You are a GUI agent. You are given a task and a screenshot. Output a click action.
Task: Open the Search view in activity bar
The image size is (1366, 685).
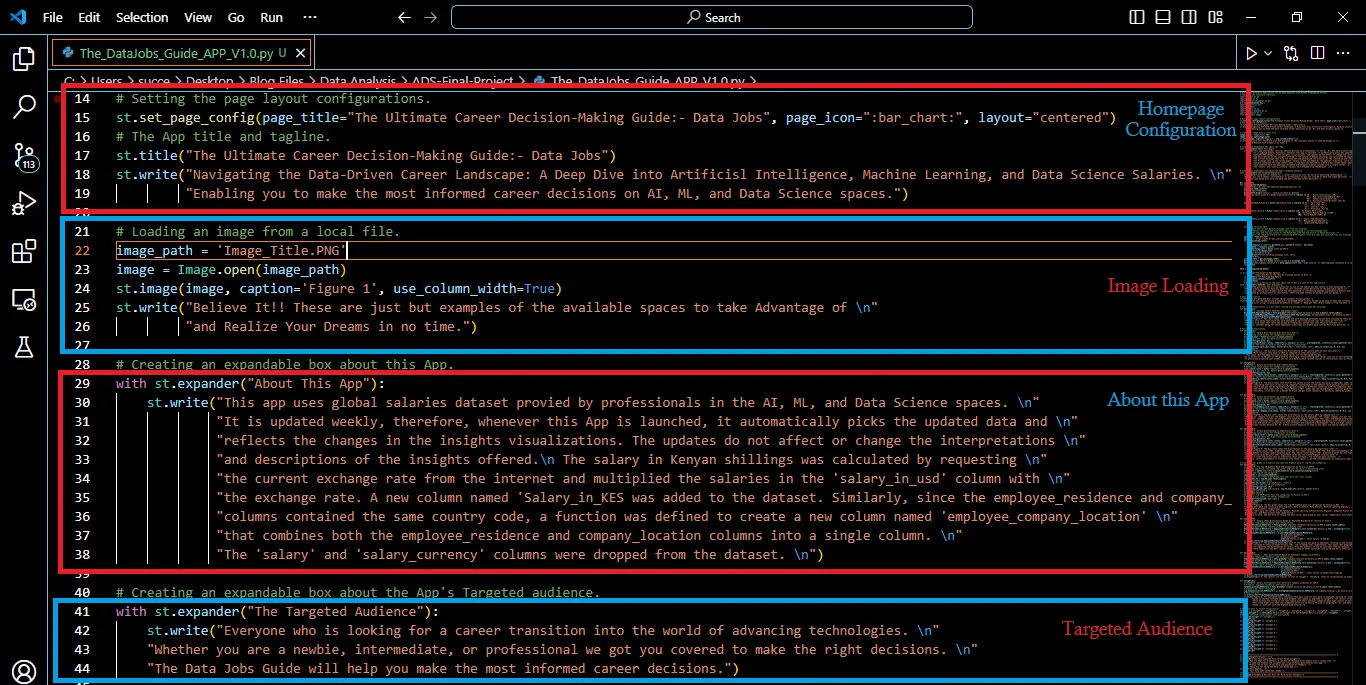point(23,107)
